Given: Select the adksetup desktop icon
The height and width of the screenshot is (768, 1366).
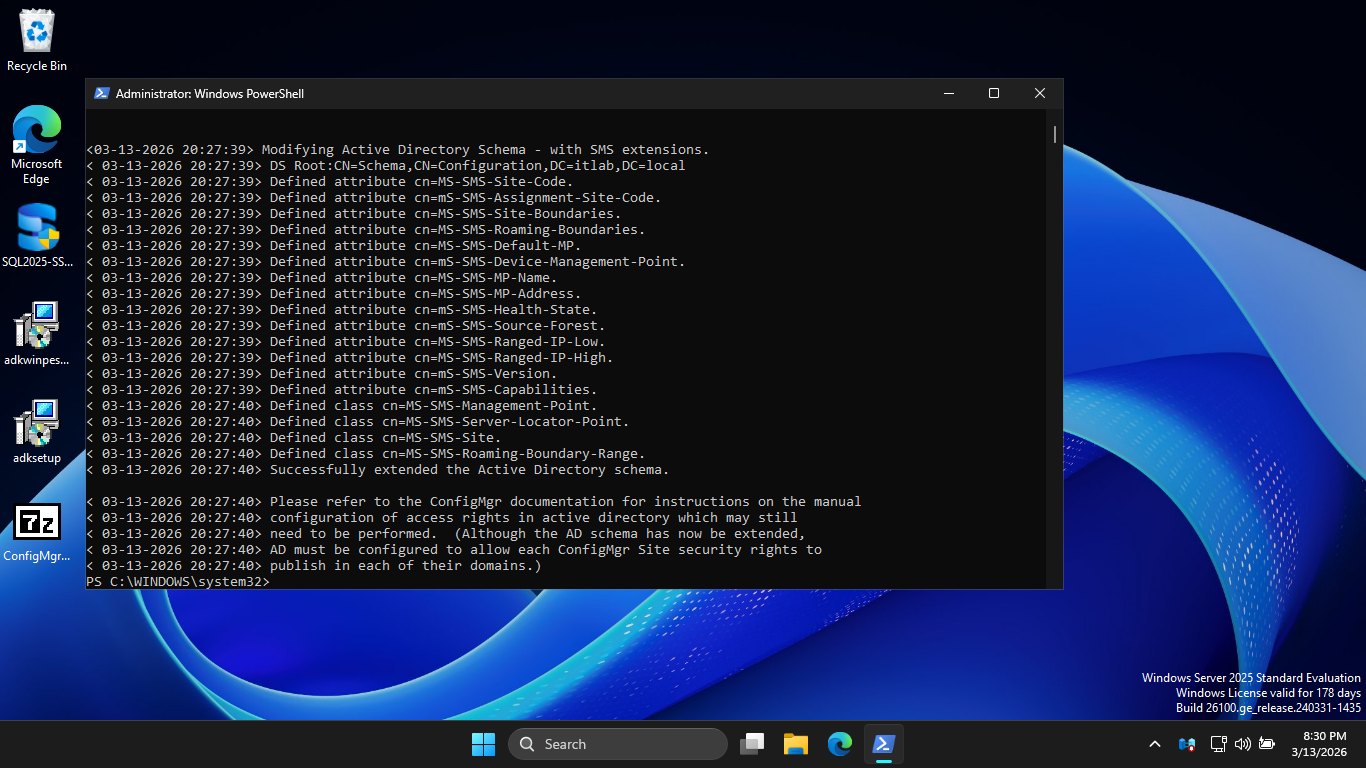Looking at the screenshot, I should pos(37,432).
